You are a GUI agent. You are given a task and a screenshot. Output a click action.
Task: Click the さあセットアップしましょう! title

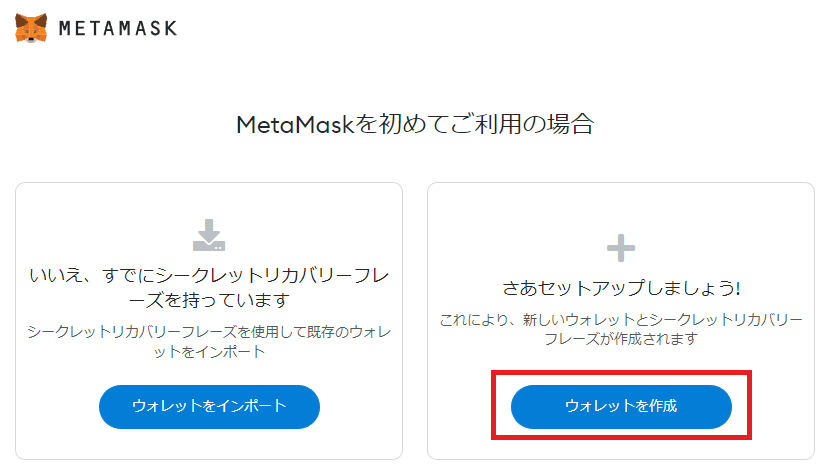coord(621,288)
